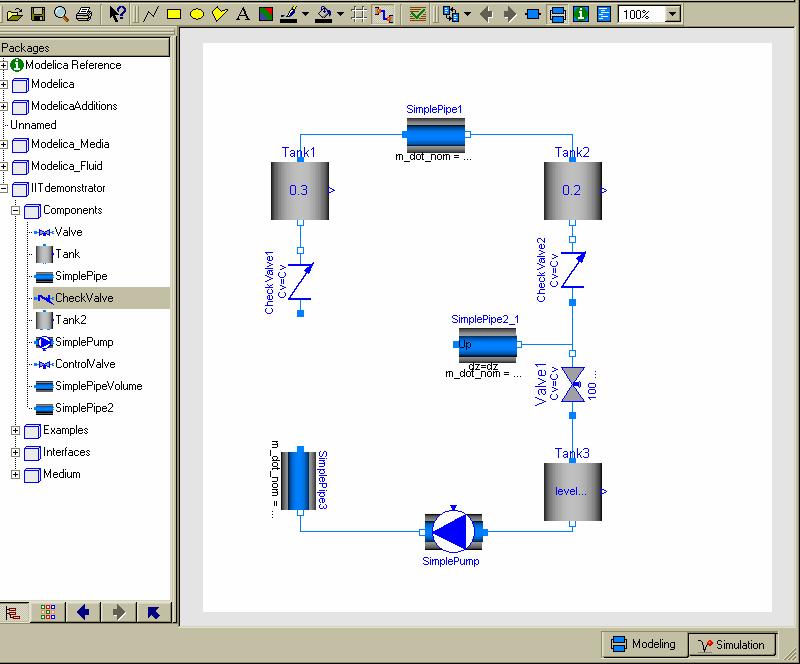Select the CheckValve2 symbol in diagram

(573, 269)
